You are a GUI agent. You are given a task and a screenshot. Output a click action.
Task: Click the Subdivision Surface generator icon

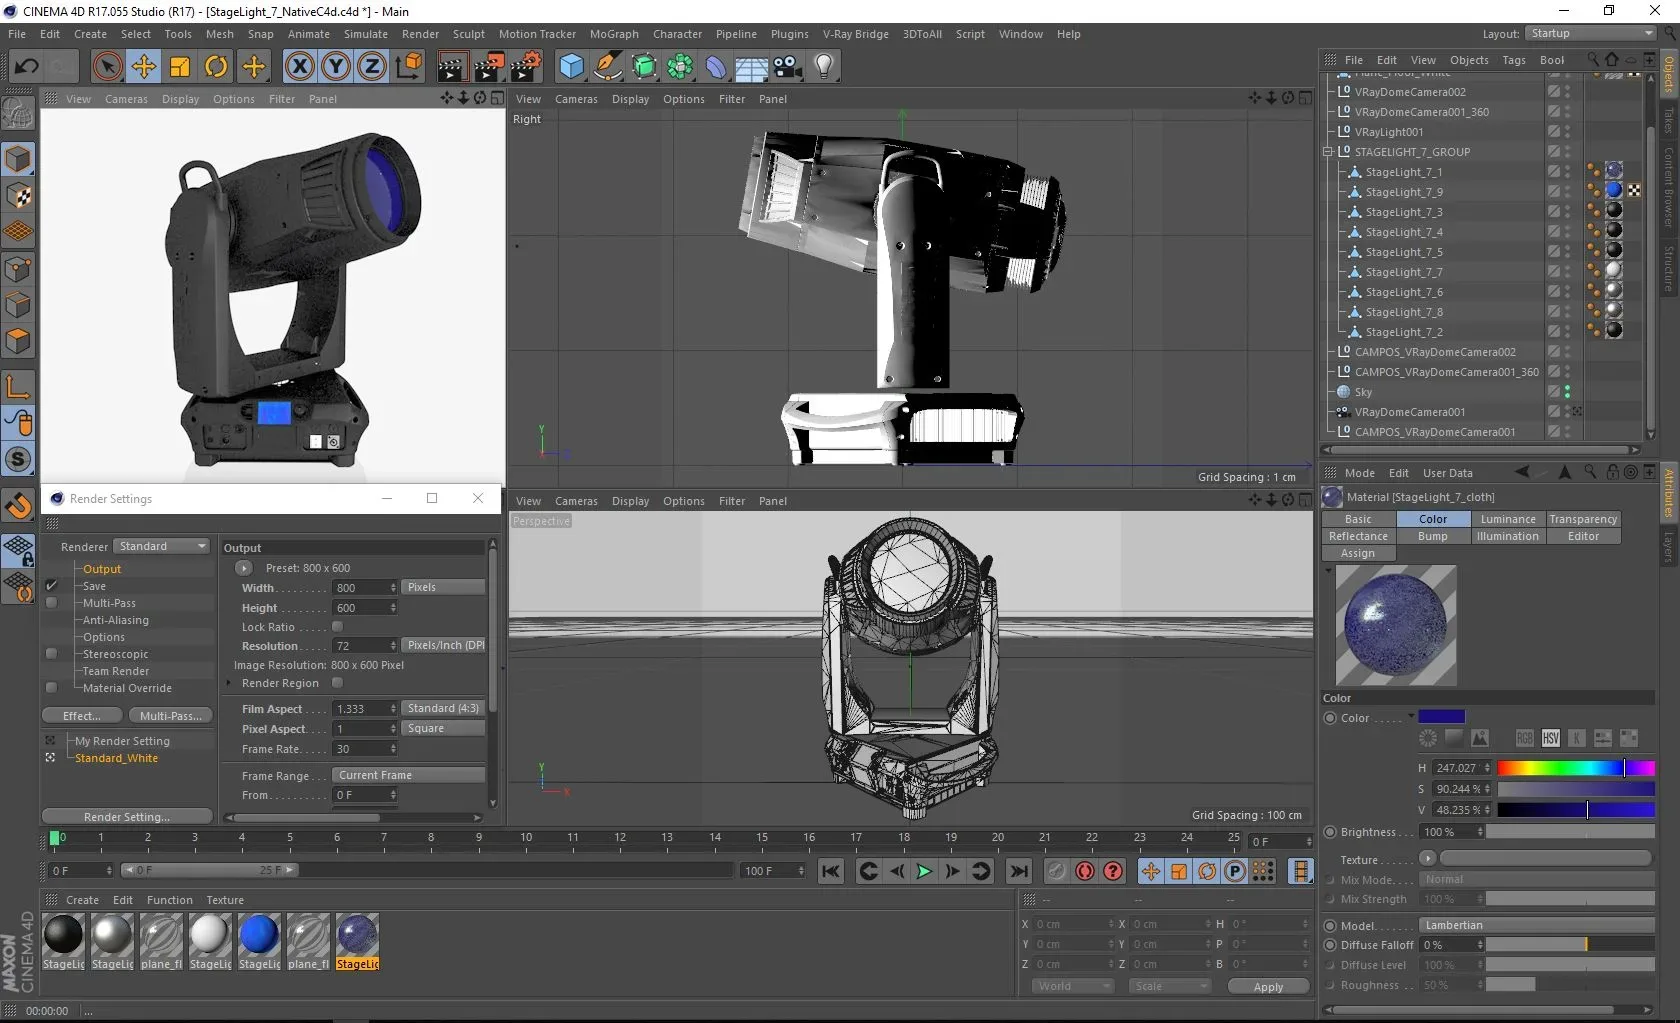pos(644,67)
